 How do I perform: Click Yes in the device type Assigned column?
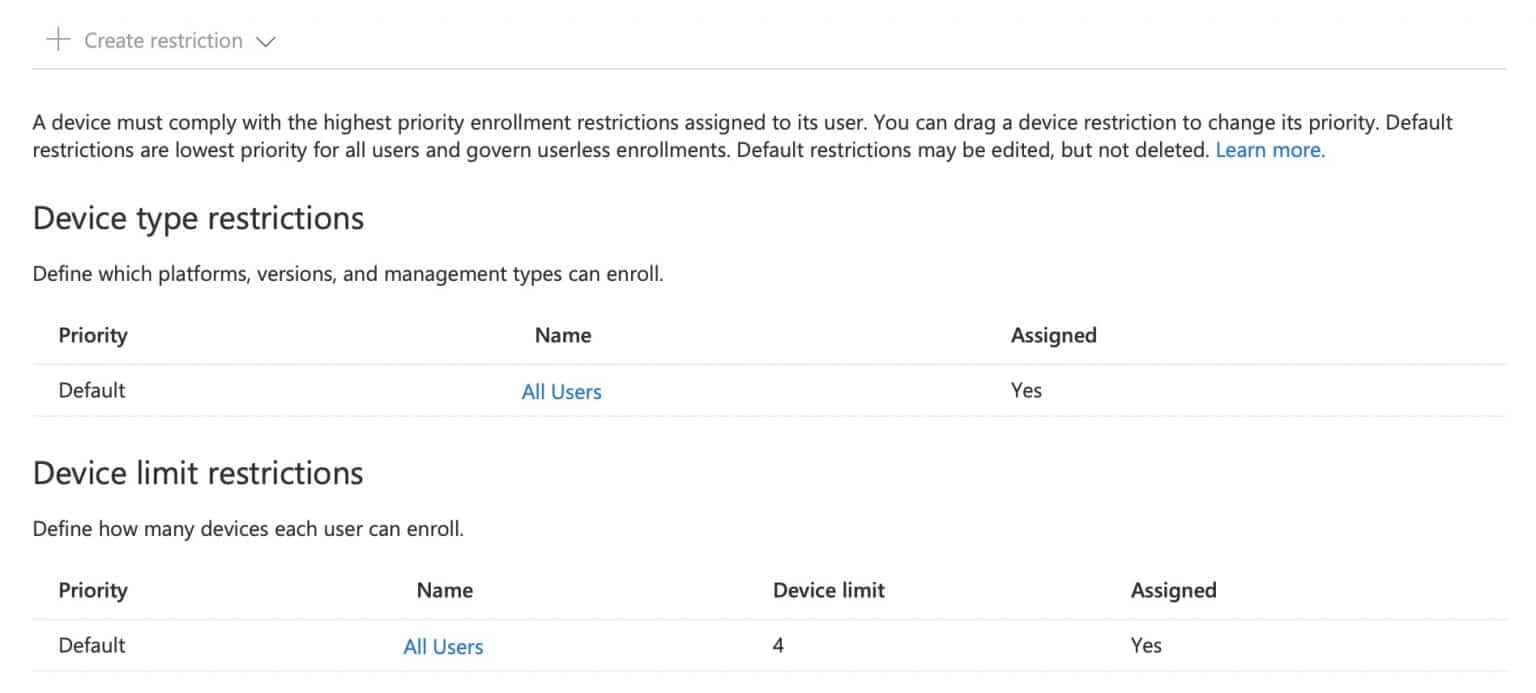1026,390
